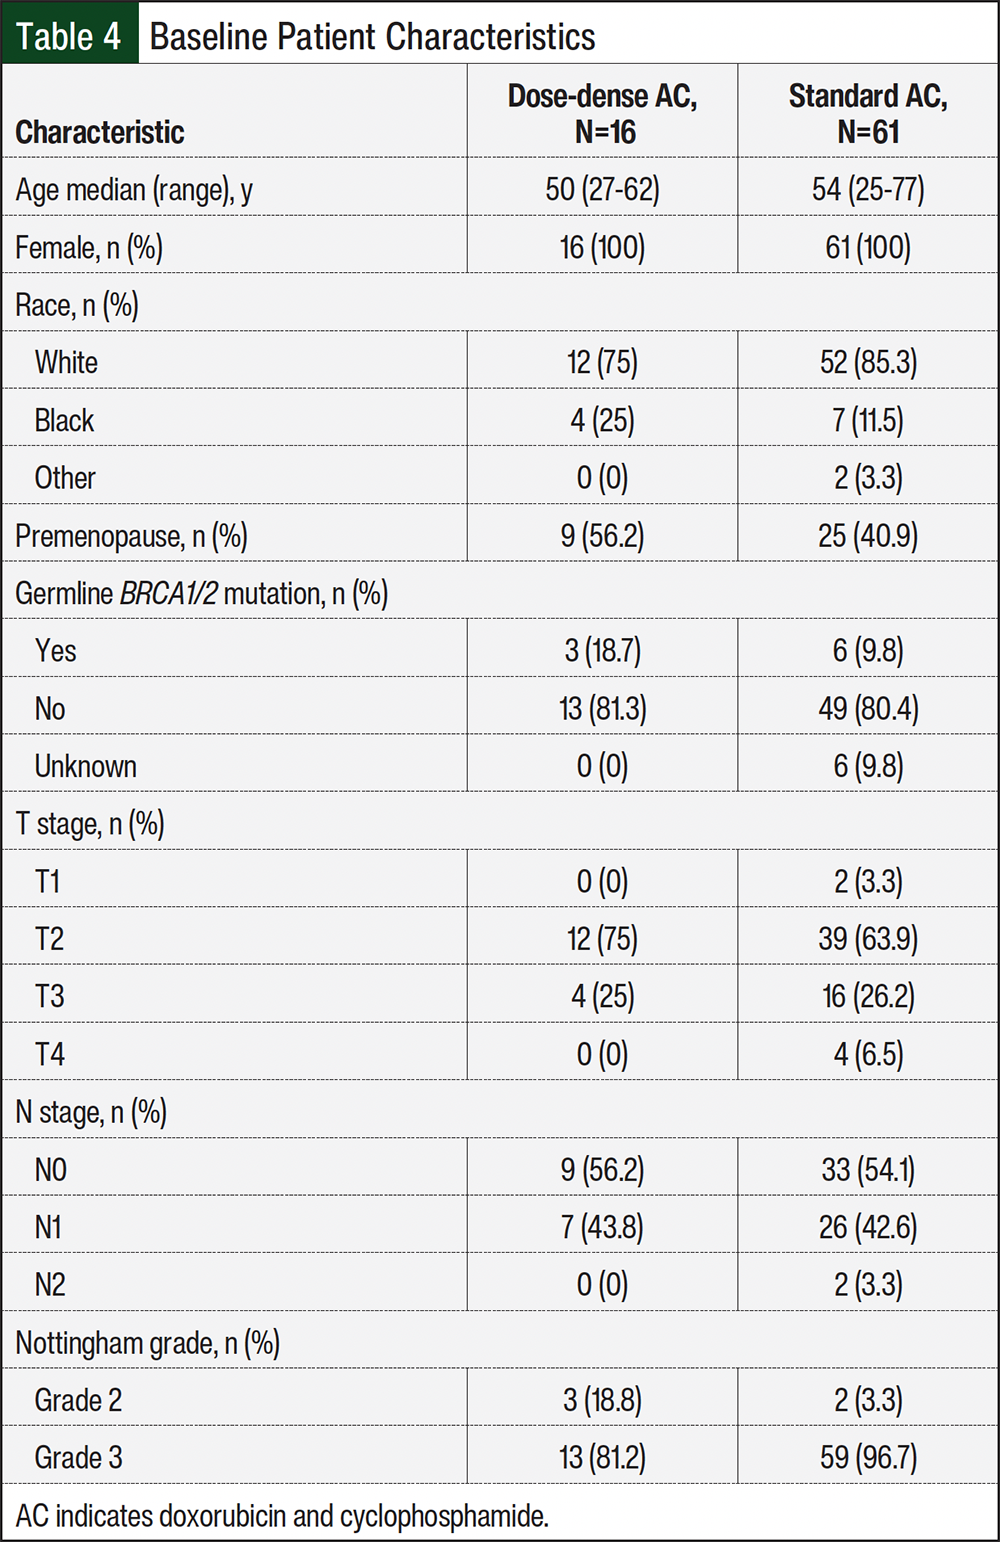Click the Germline BRCA1/2 mutation heading
1000x1542 pixels.
(x=202, y=594)
